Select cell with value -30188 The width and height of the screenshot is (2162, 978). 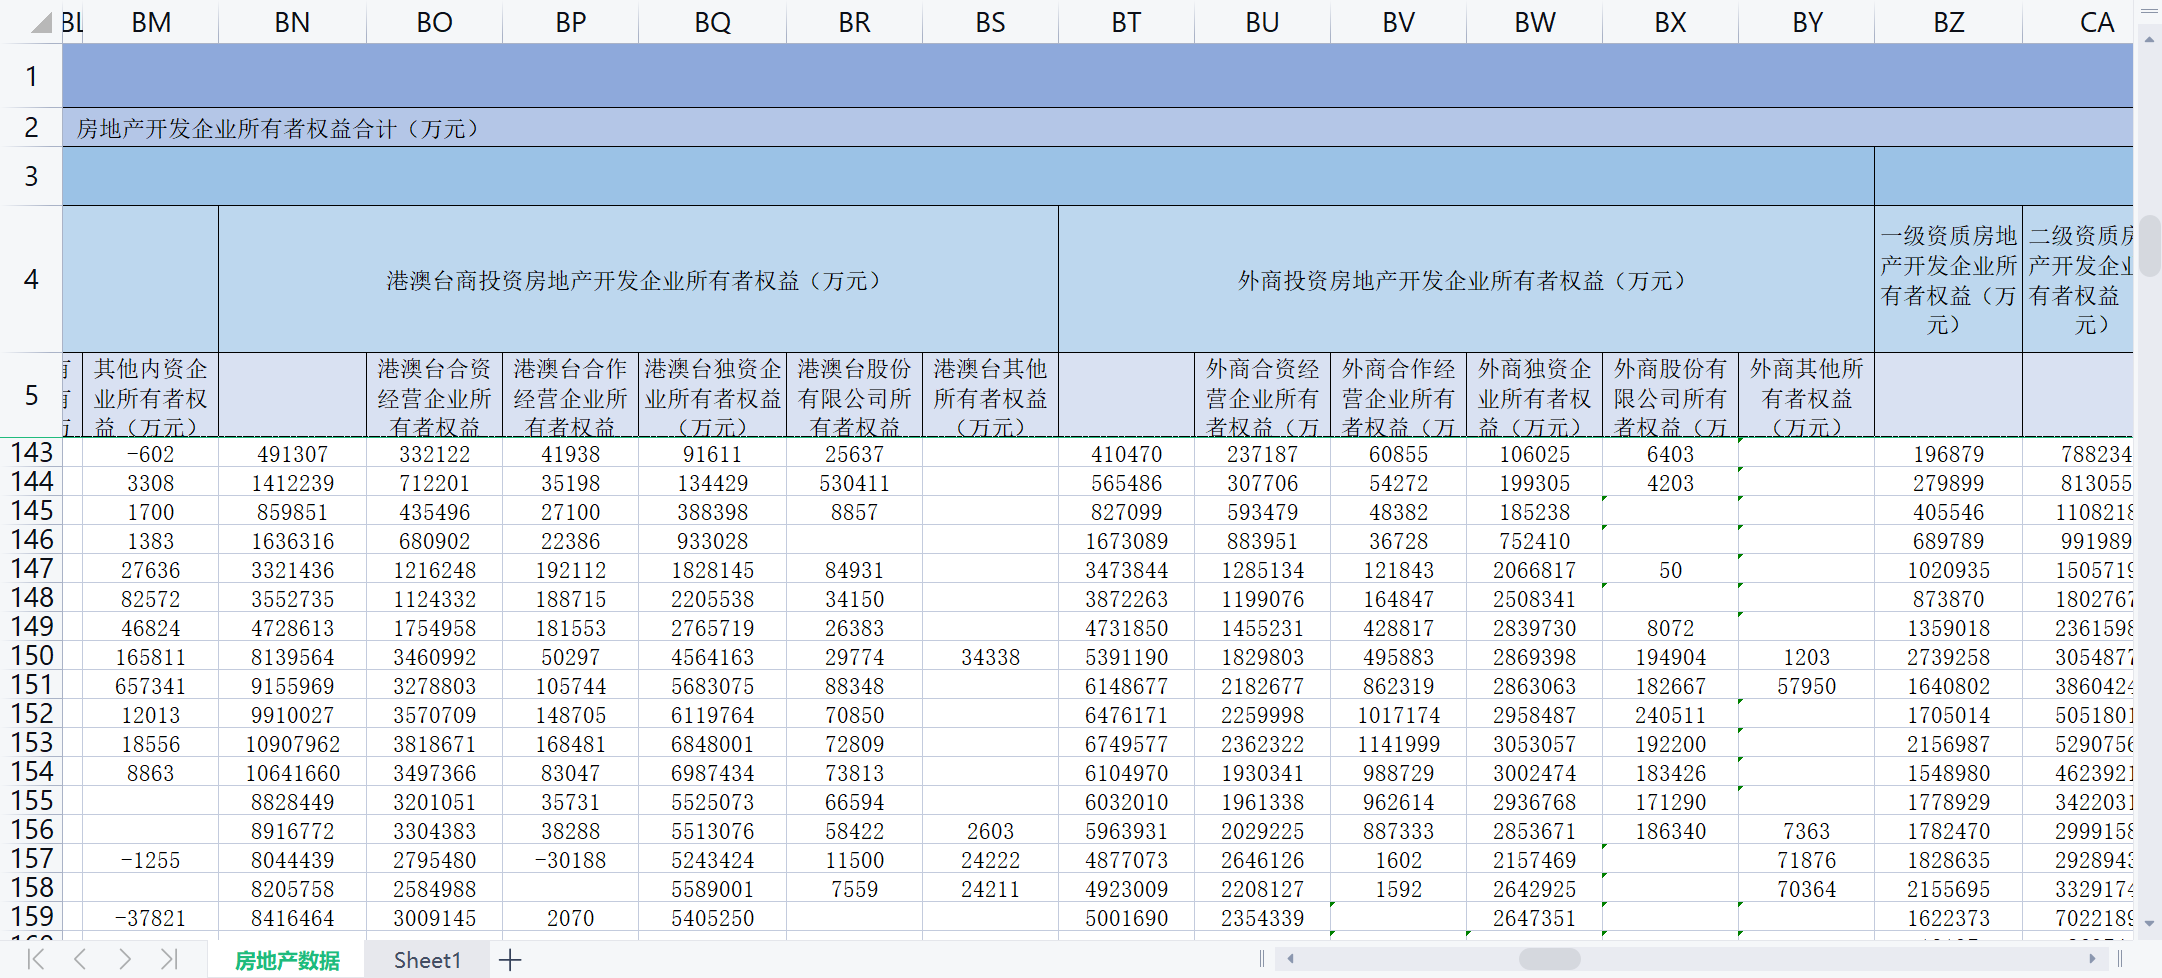[x=571, y=860]
